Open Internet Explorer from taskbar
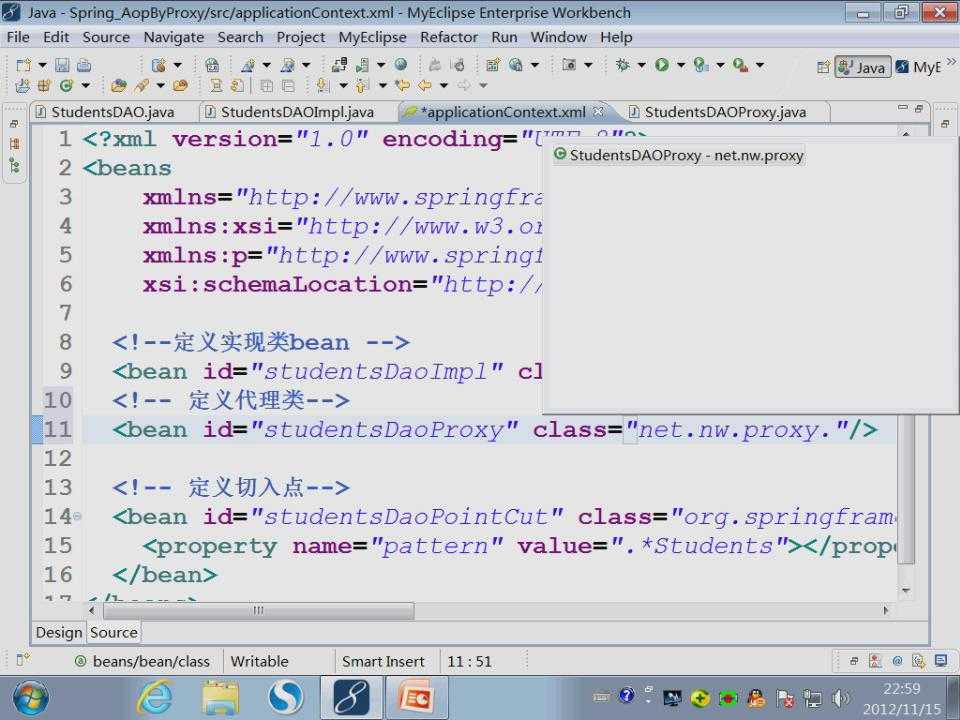 click(154, 697)
